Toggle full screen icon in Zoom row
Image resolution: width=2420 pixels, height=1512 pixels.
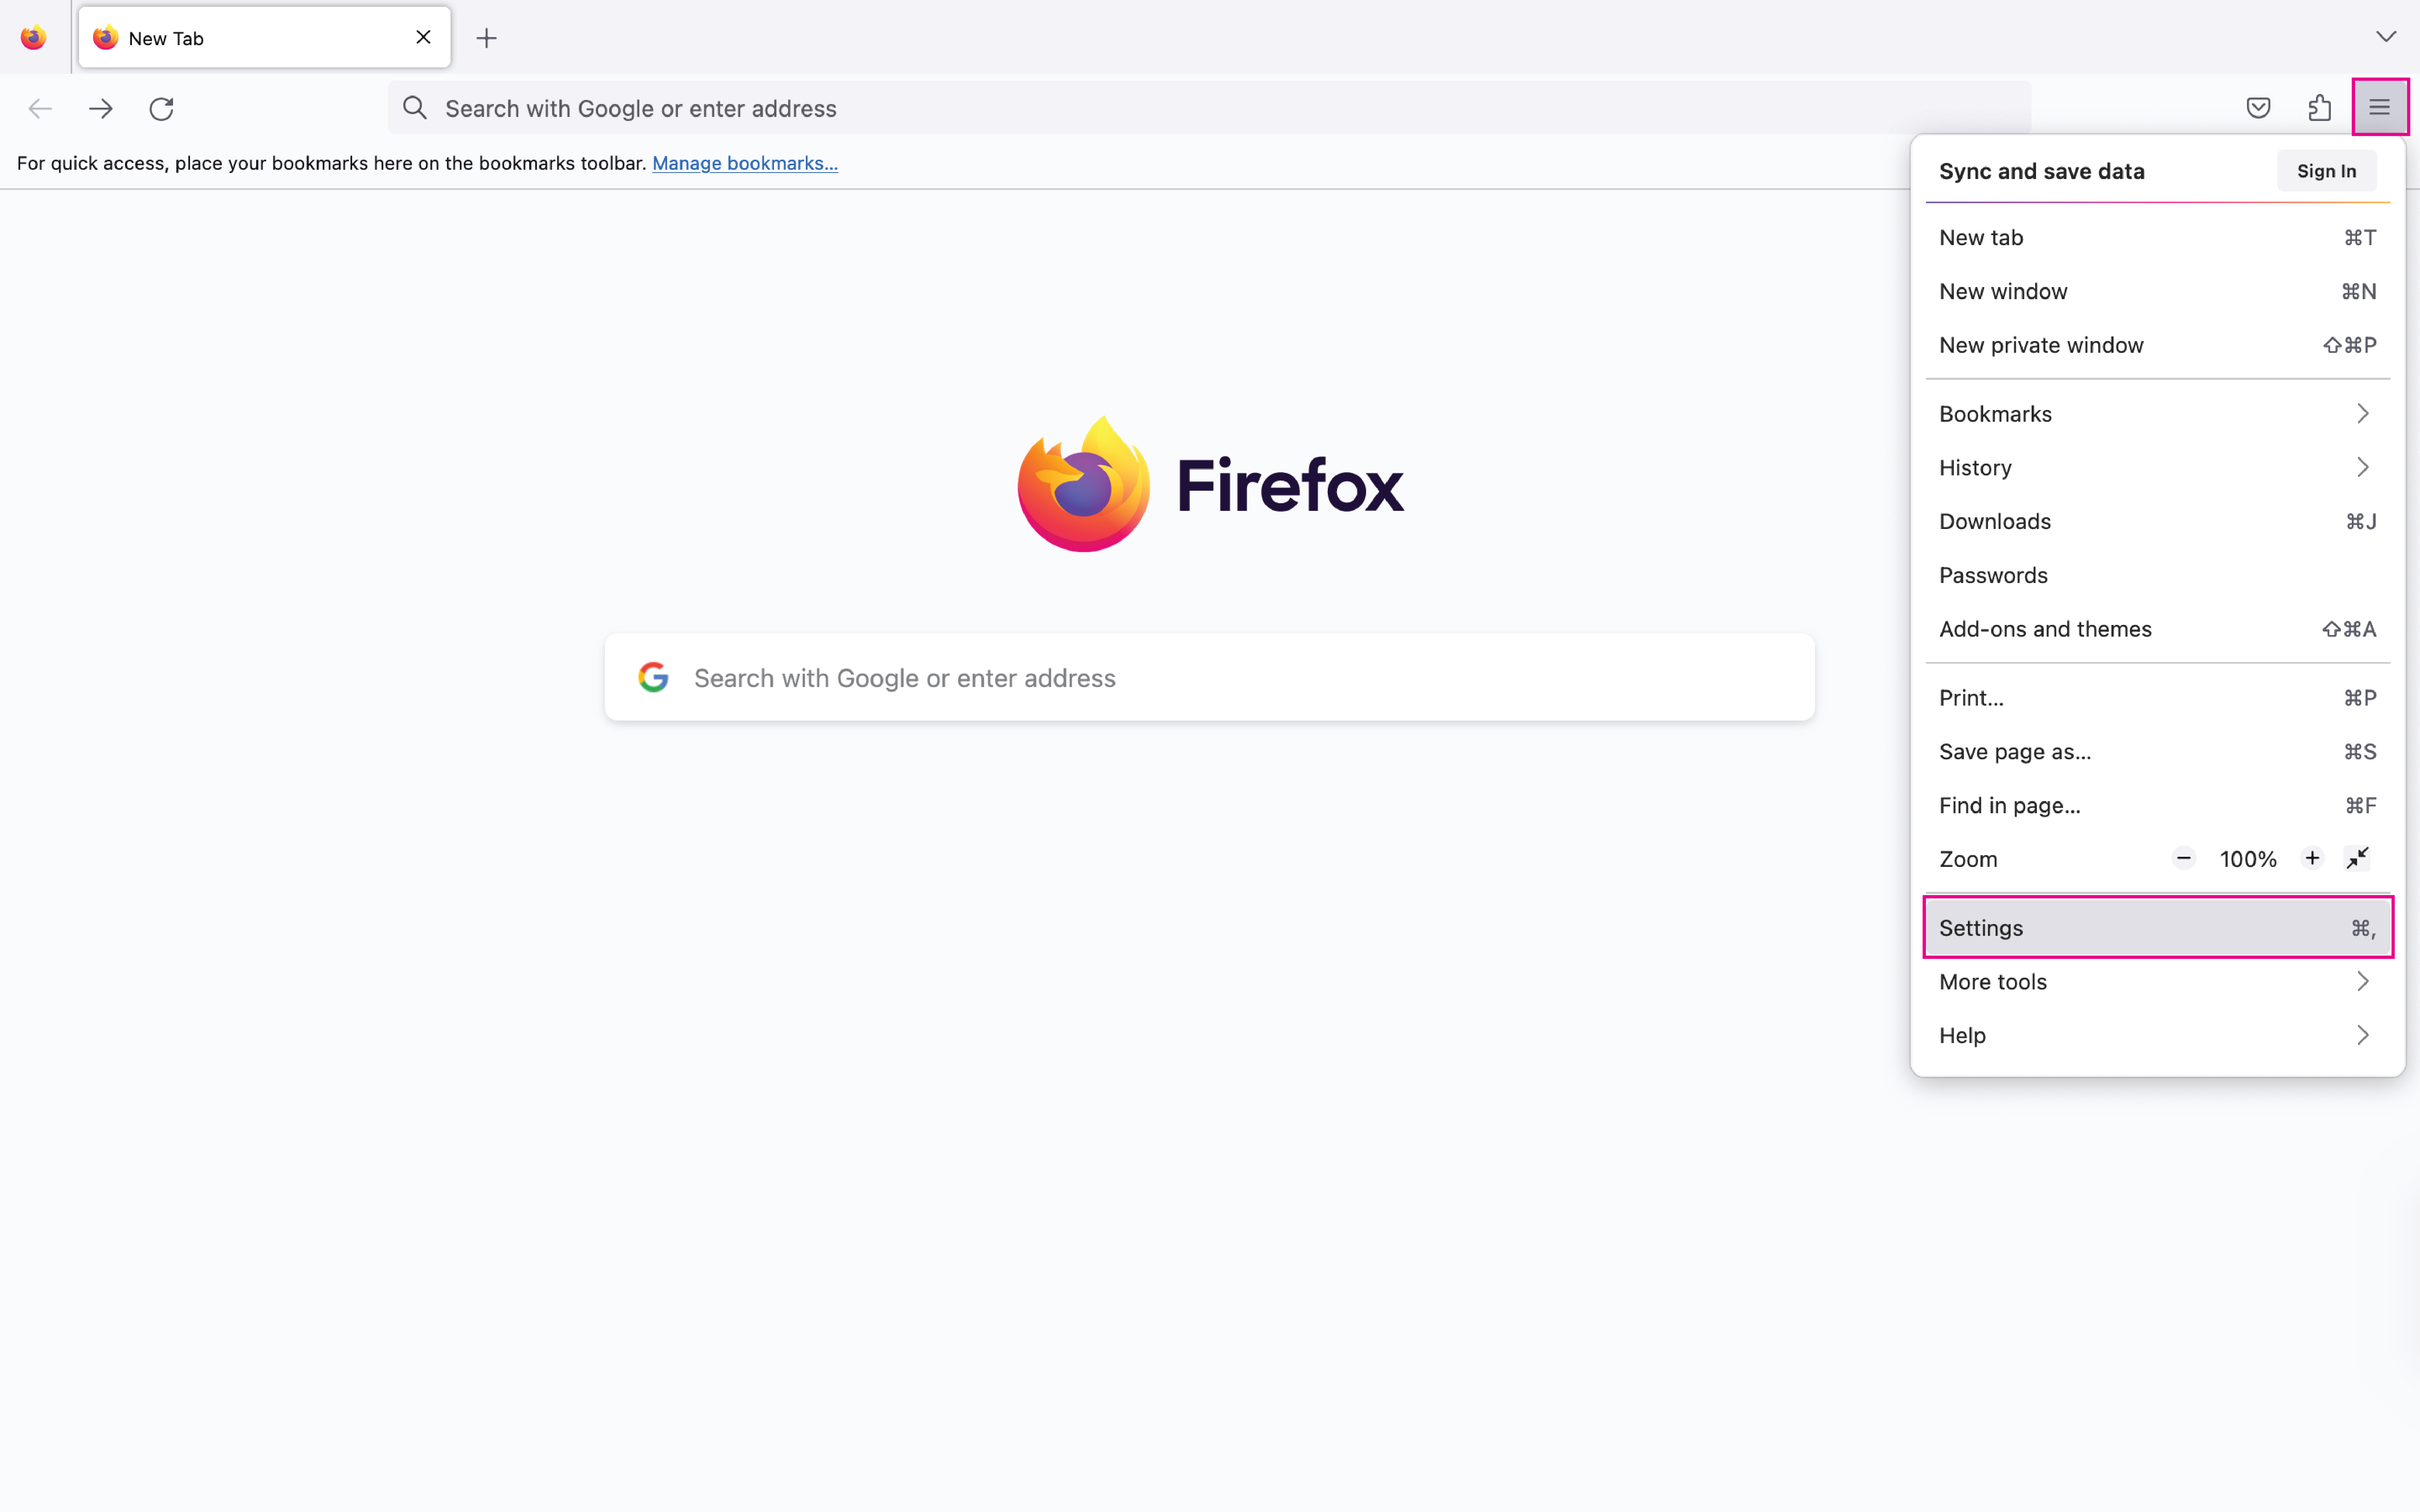[2358, 859]
